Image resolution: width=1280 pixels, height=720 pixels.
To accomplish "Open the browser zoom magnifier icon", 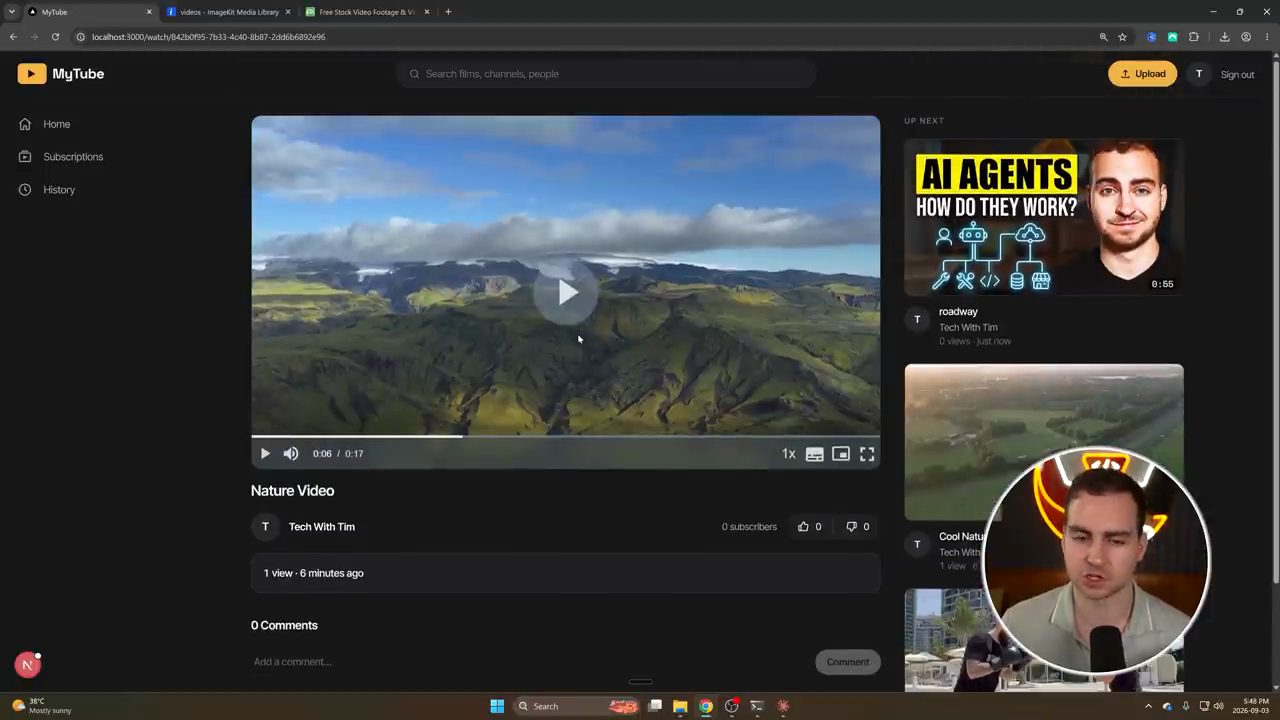I will [1104, 37].
